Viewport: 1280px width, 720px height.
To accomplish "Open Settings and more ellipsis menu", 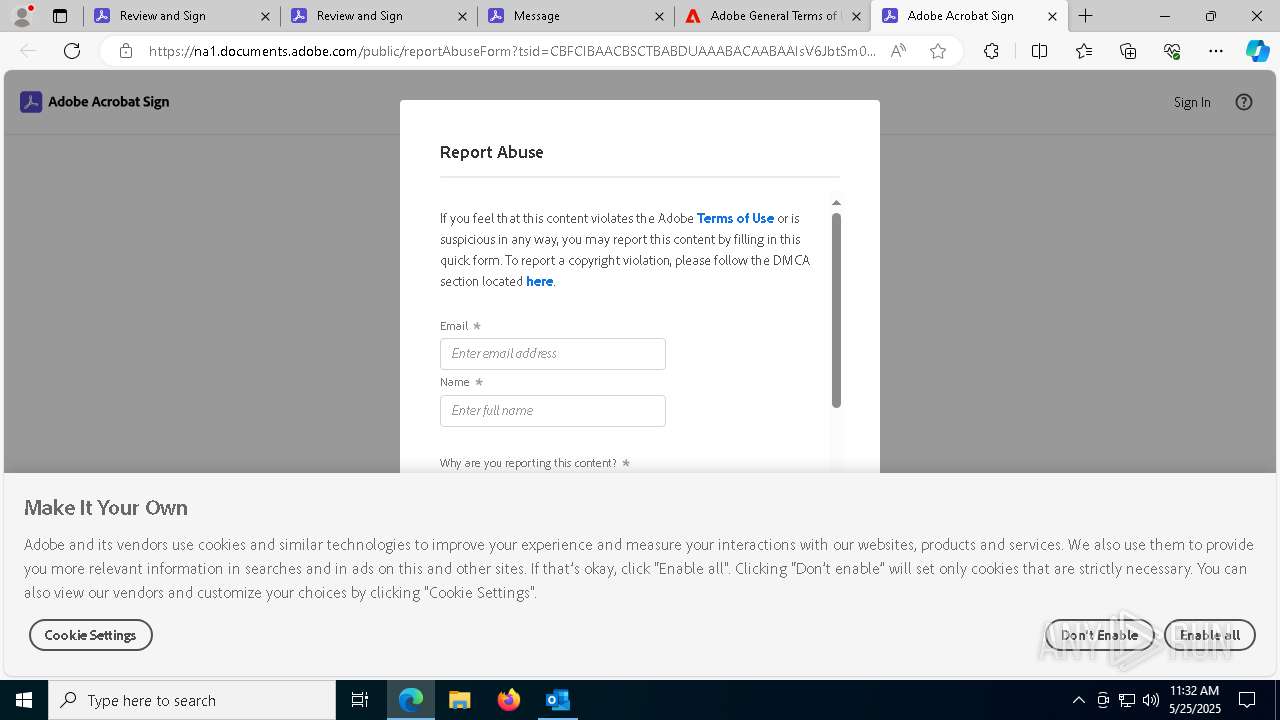I will [1216, 51].
